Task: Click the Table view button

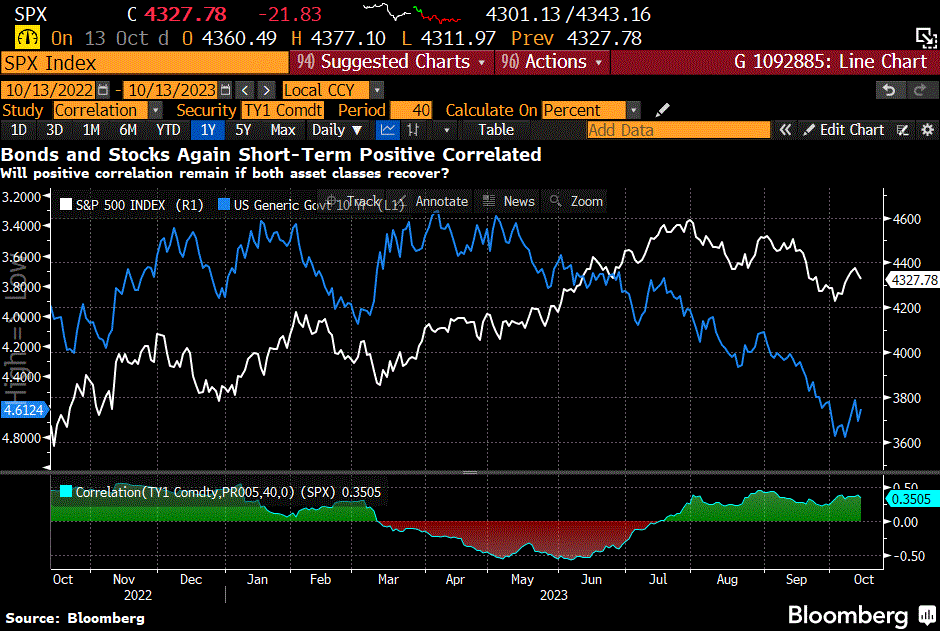Action: (x=496, y=130)
